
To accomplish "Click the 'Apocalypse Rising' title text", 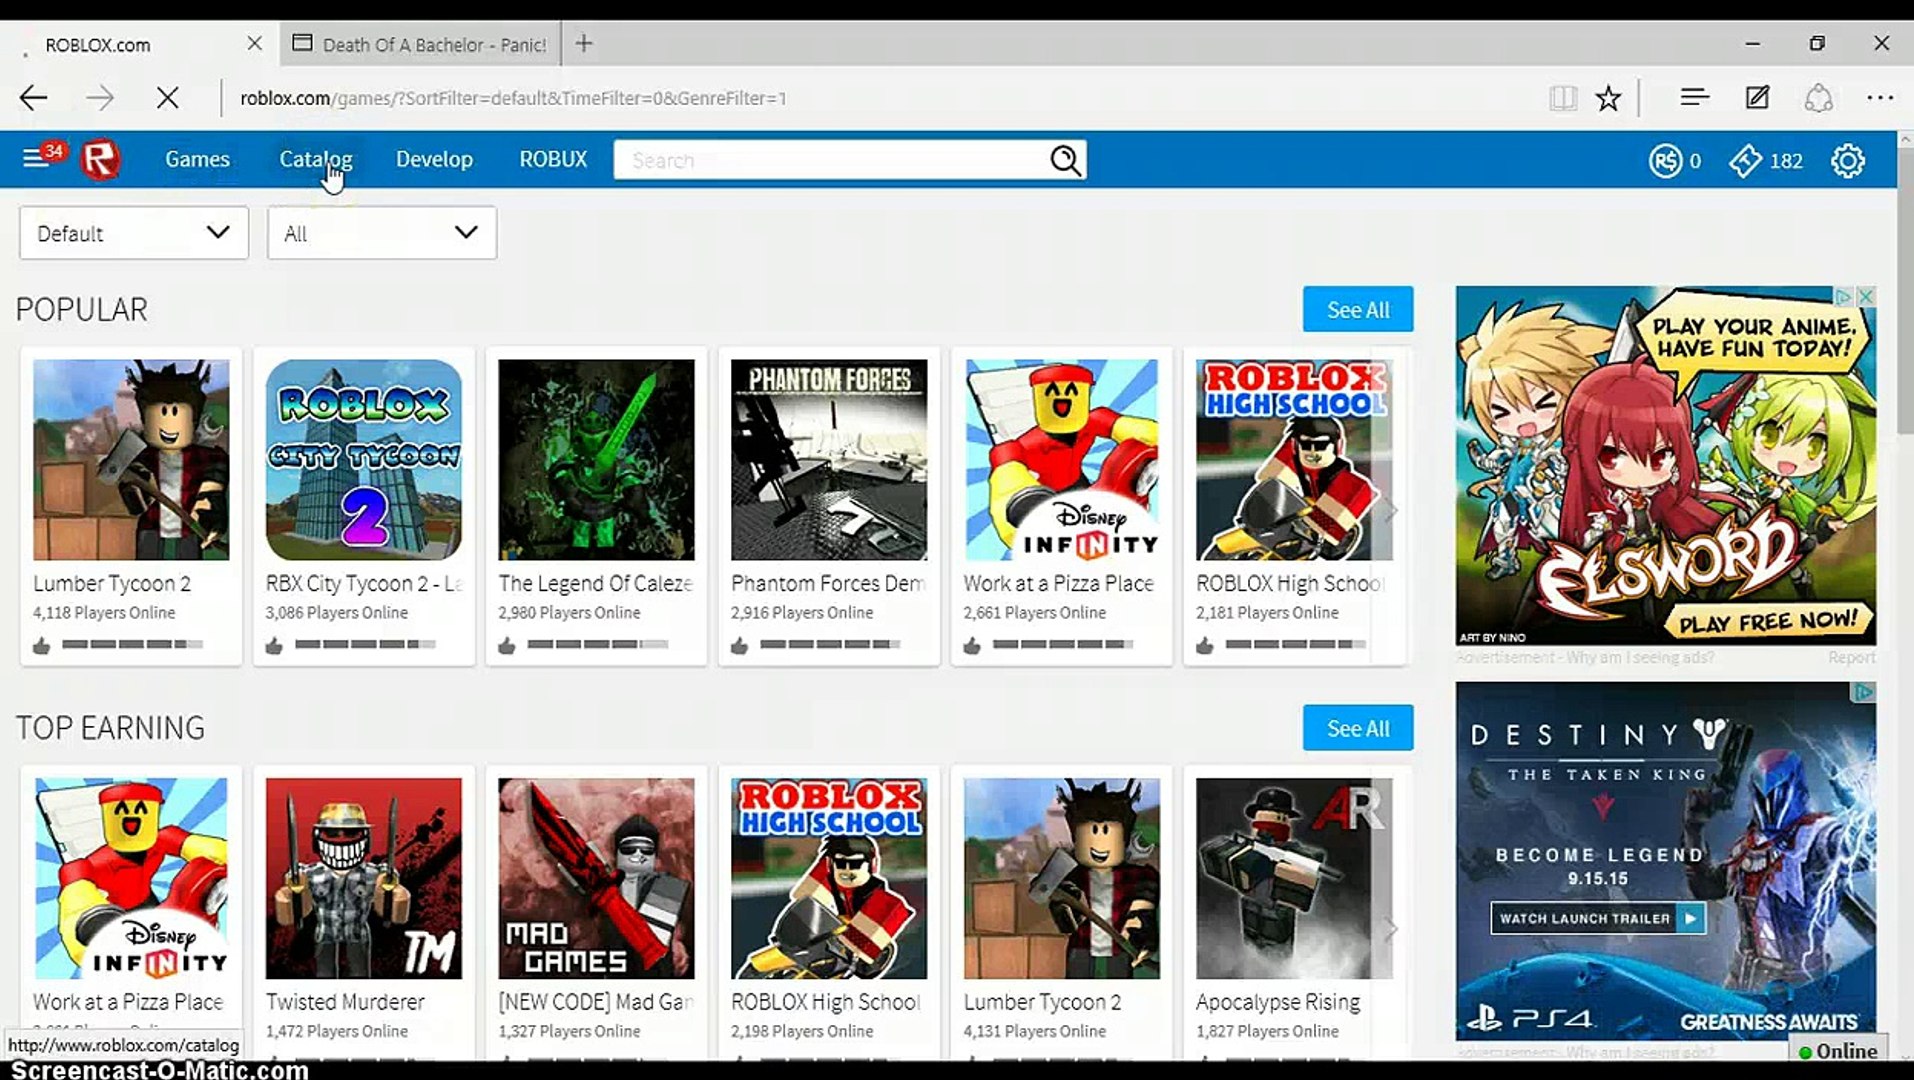I will click(x=1278, y=1002).
